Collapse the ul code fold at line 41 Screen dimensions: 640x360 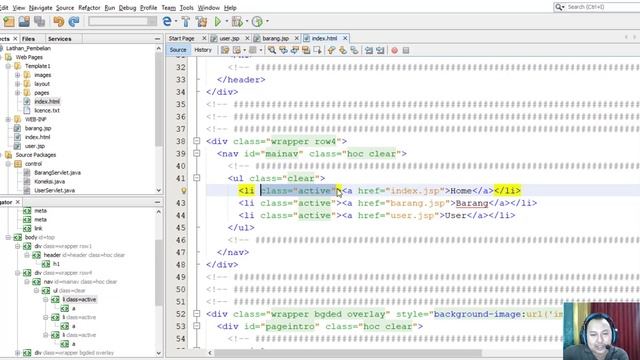tap(196, 178)
